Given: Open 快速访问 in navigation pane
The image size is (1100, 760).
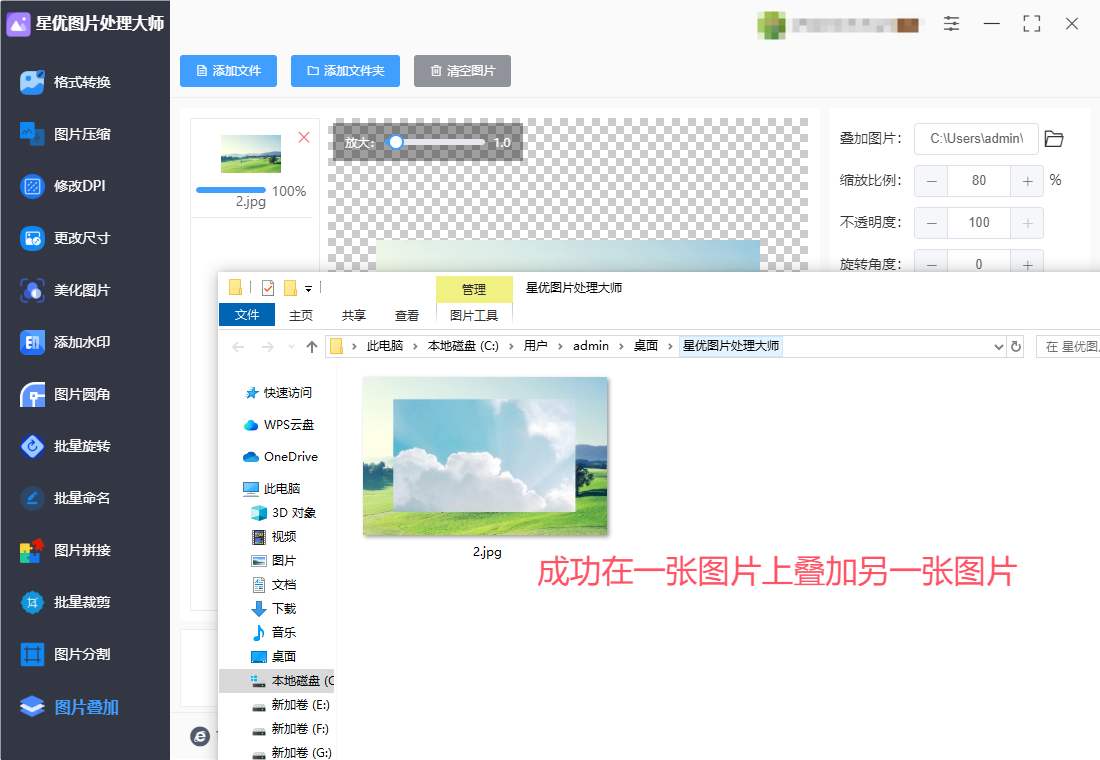Looking at the screenshot, I should click(279, 393).
